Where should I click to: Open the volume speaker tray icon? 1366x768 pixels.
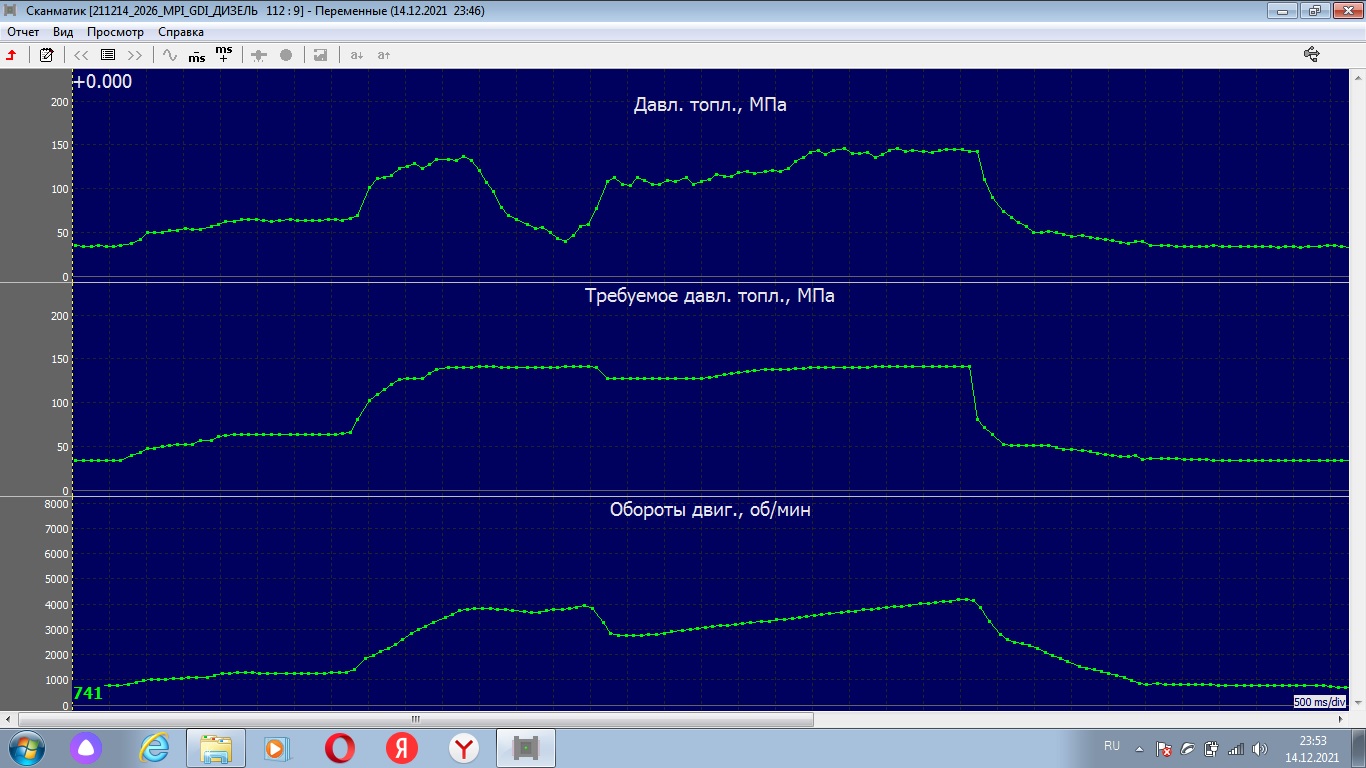tap(1259, 748)
